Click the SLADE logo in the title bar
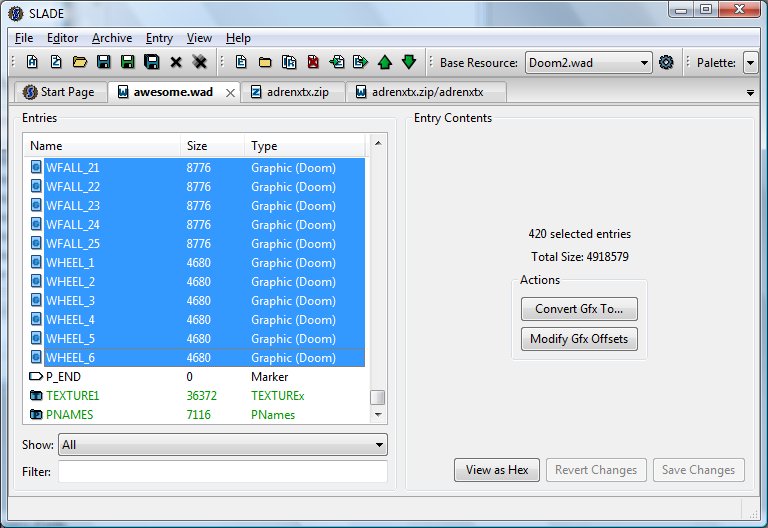 coord(16,13)
